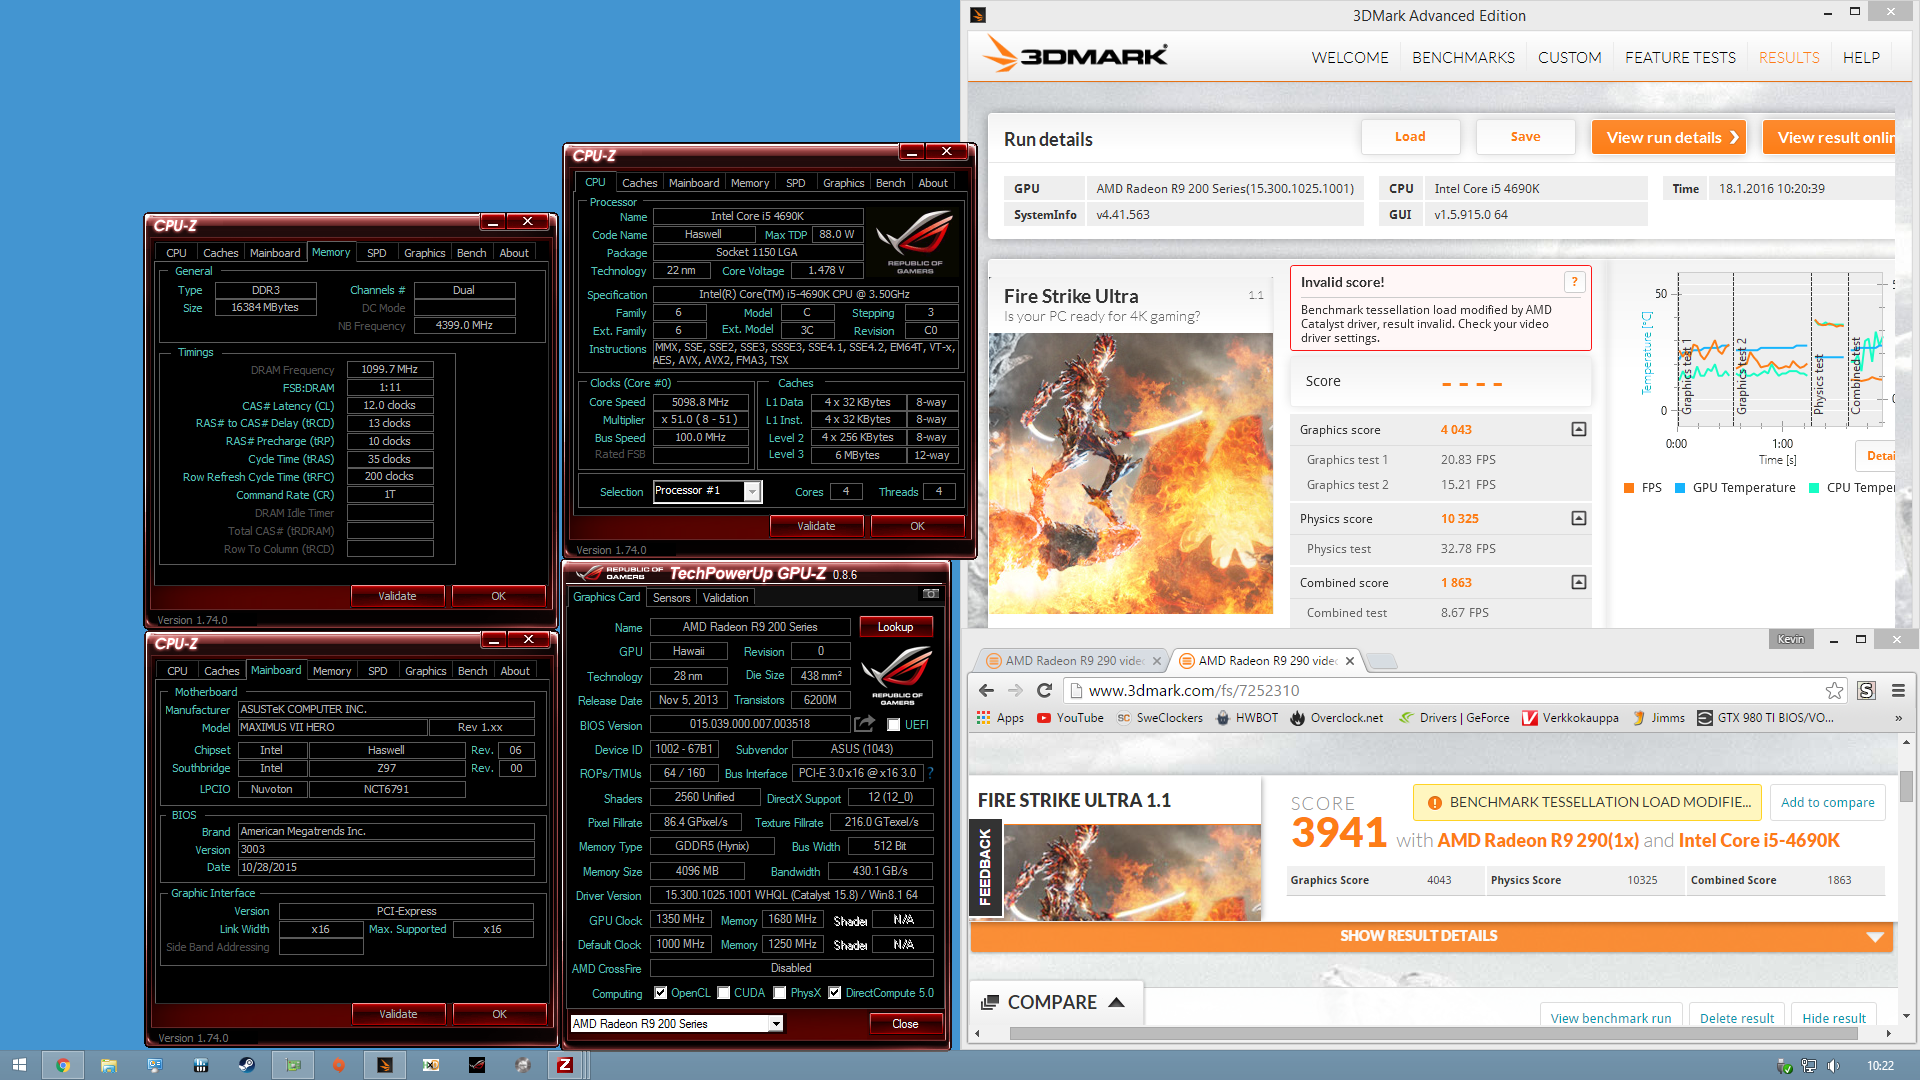Click the Lookup button in GPU-Z
1920x1080 pixels.
(x=895, y=627)
